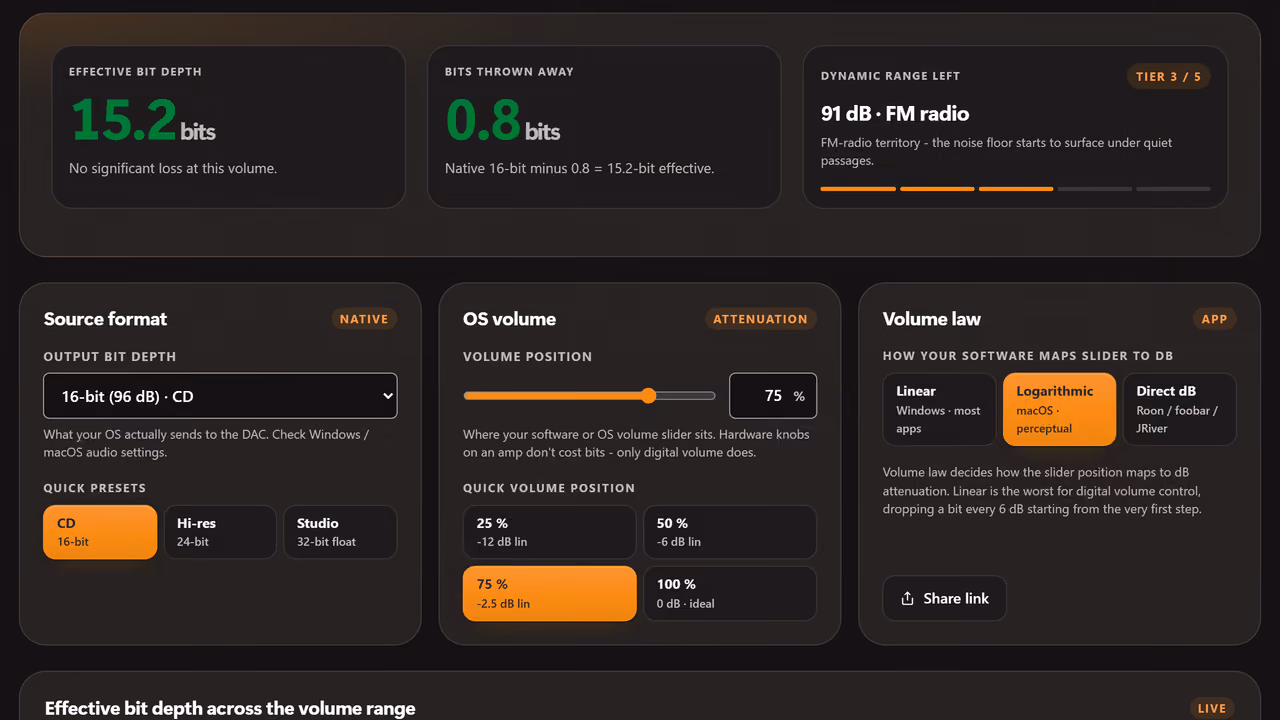Select the CD 16-bit preset

click(100, 532)
